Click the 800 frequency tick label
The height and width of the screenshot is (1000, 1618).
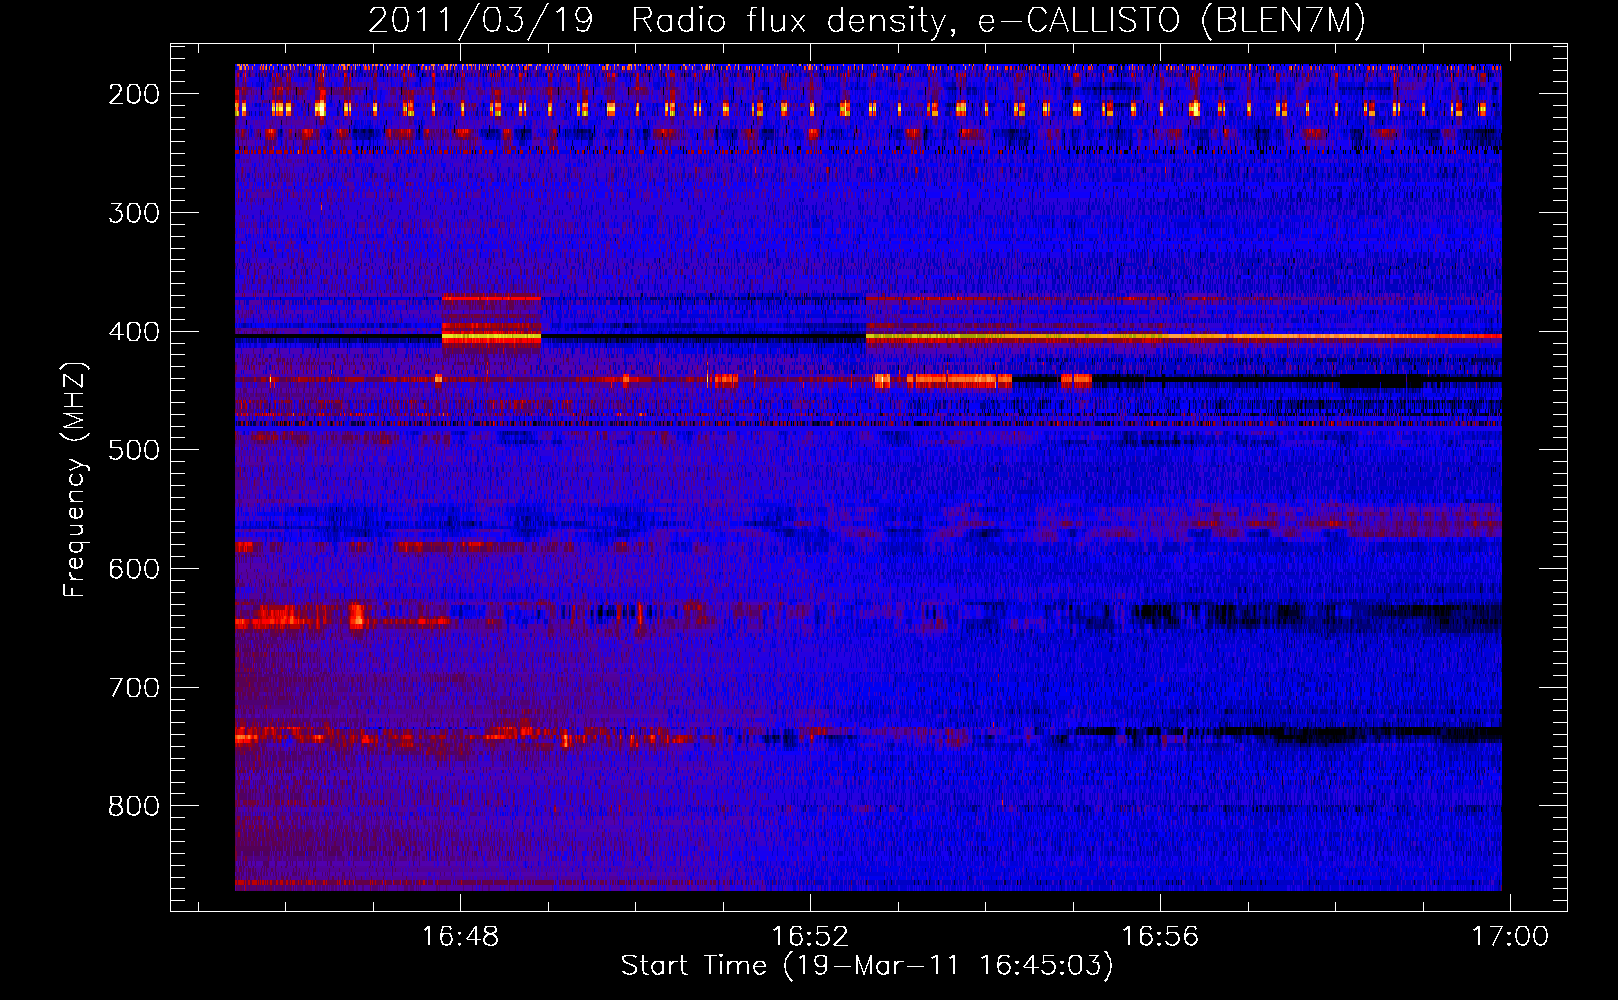(134, 806)
